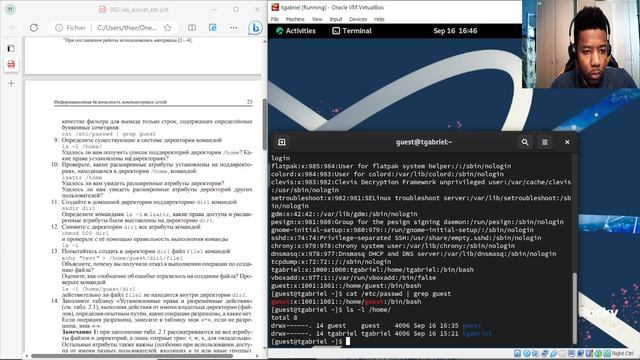This screenshot has height=360, width=640.
Task: Click the terminal title 'guest@tgabriel:~'
Action: pos(424,142)
